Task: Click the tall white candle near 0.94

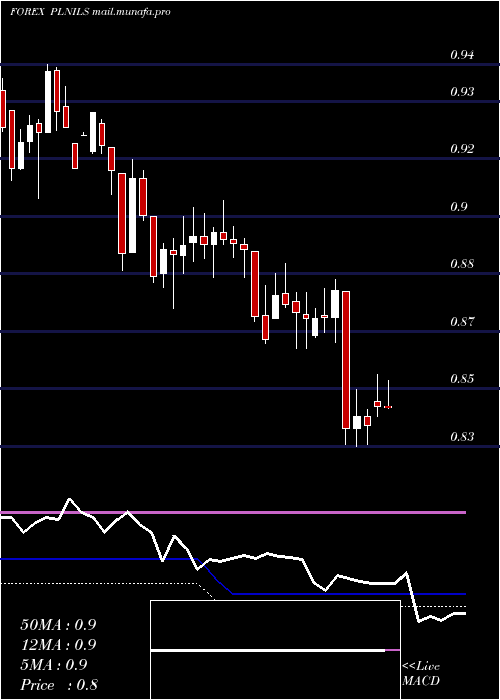Action: coord(48,101)
